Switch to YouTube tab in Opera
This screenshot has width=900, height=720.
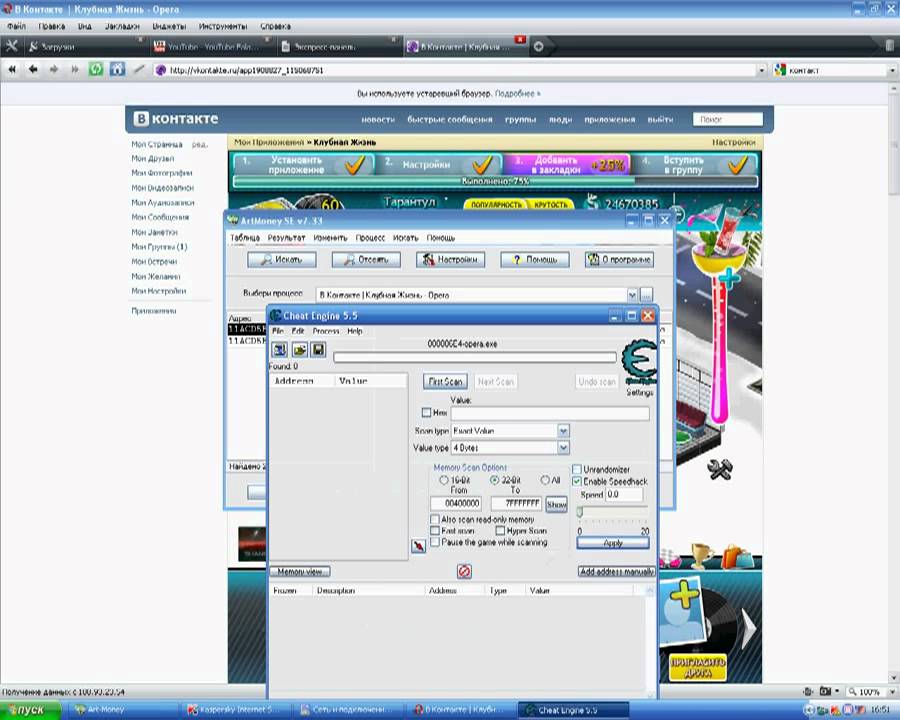211,47
